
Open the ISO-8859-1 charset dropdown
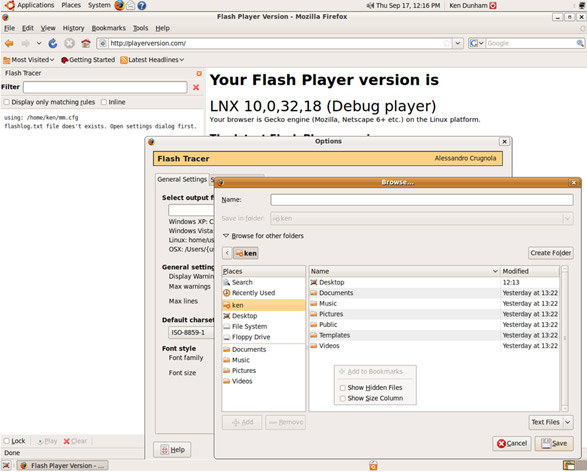tap(191, 332)
